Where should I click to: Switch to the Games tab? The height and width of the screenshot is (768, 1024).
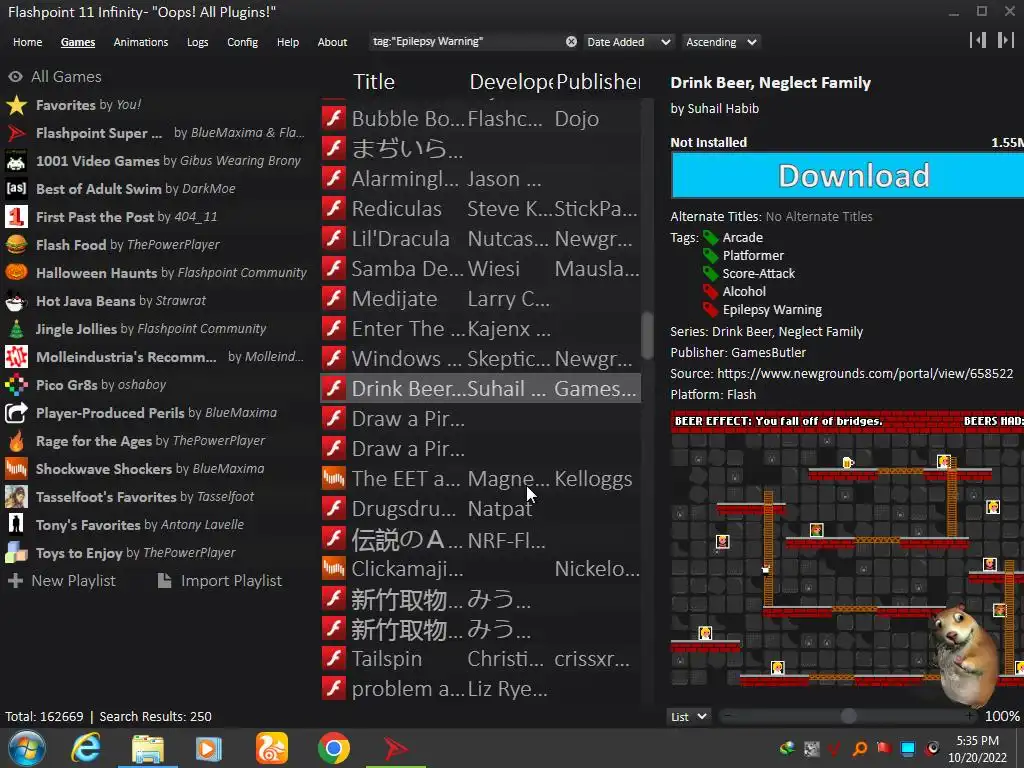78,42
